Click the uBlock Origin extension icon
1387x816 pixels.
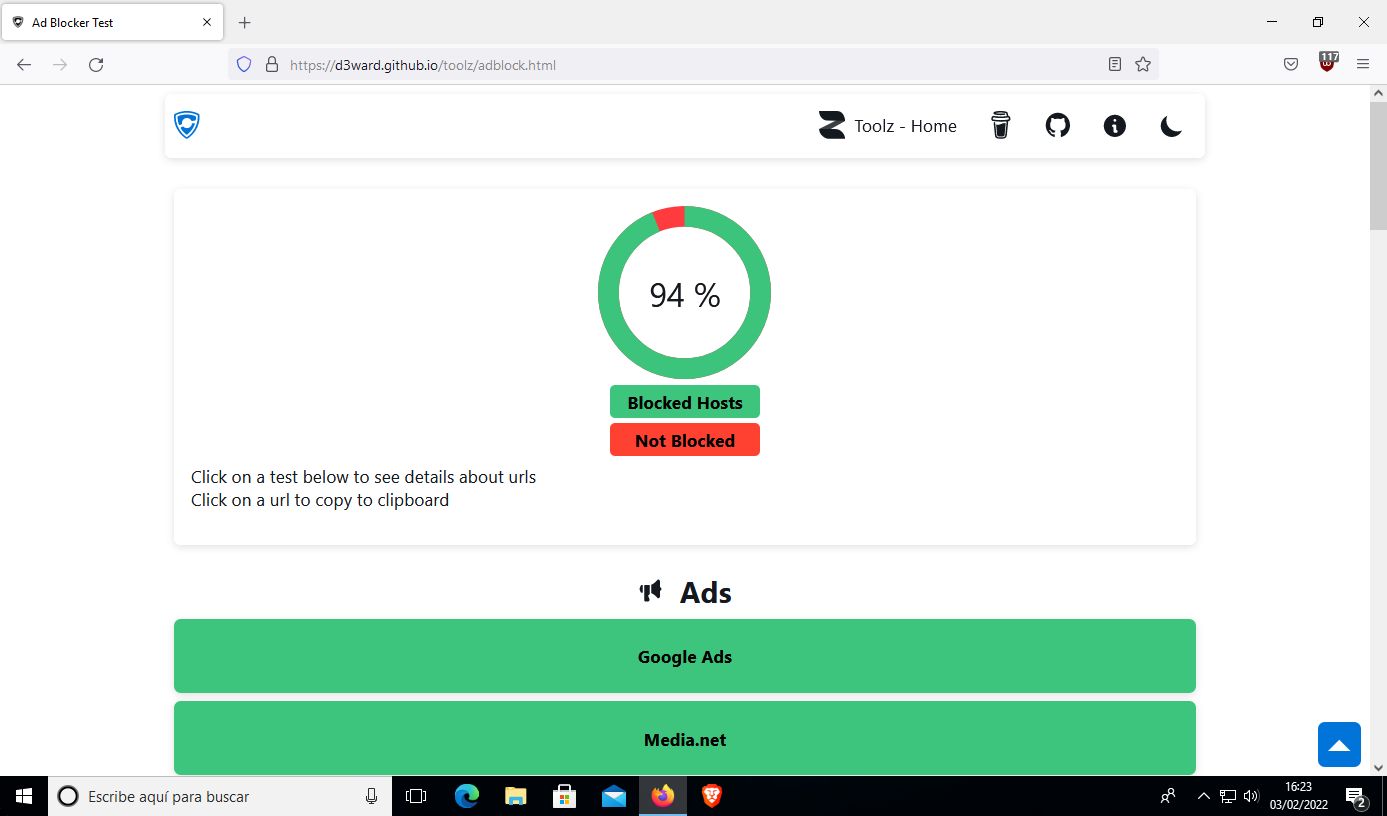pos(1328,63)
